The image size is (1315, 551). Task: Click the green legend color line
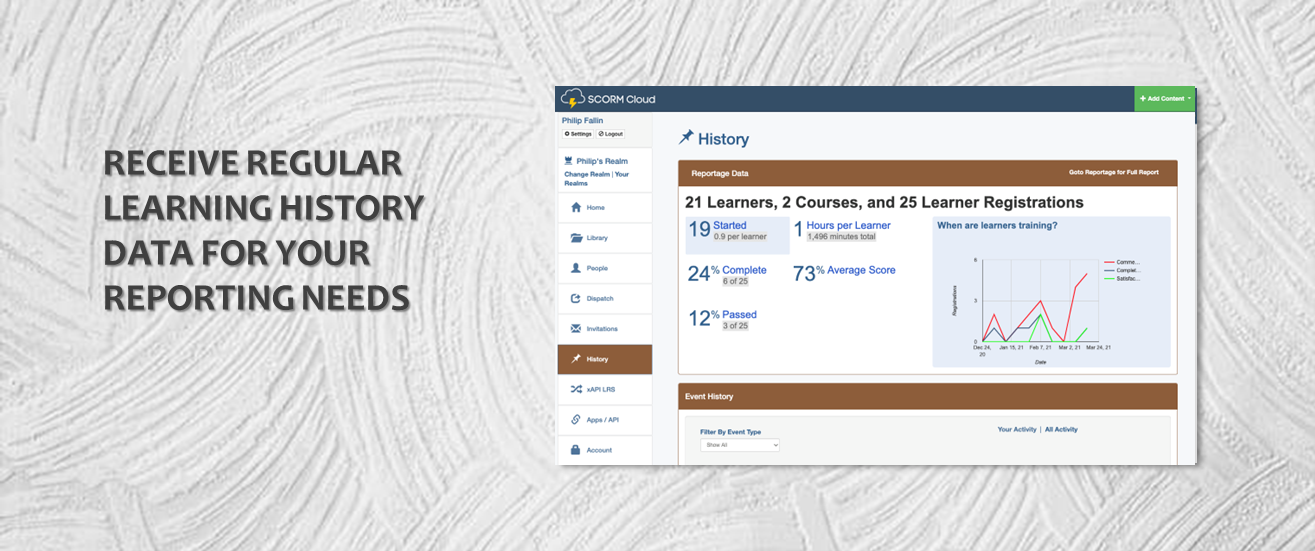pyautogui.click(x=1108, y=278)
